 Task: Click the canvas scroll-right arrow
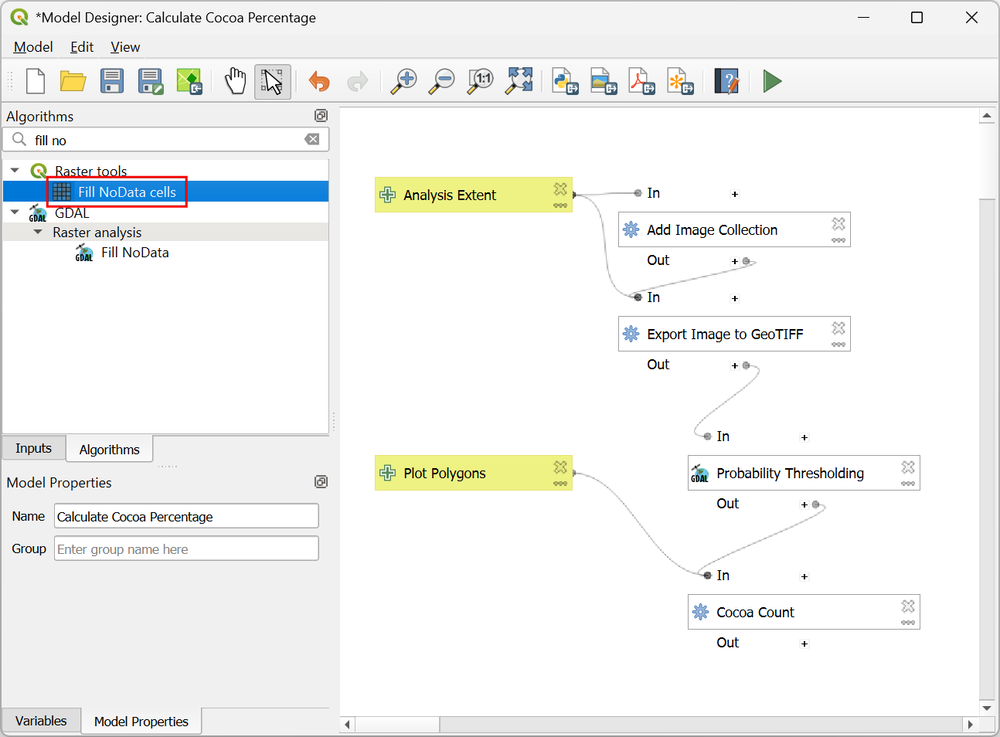970,724
